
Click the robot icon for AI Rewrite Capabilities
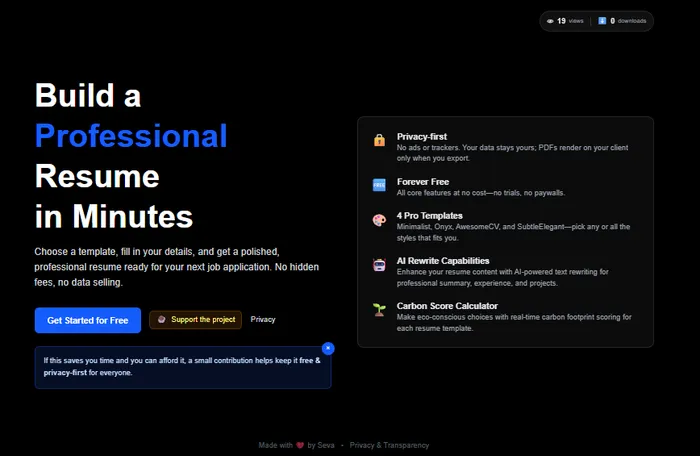(x=379, y=265)
